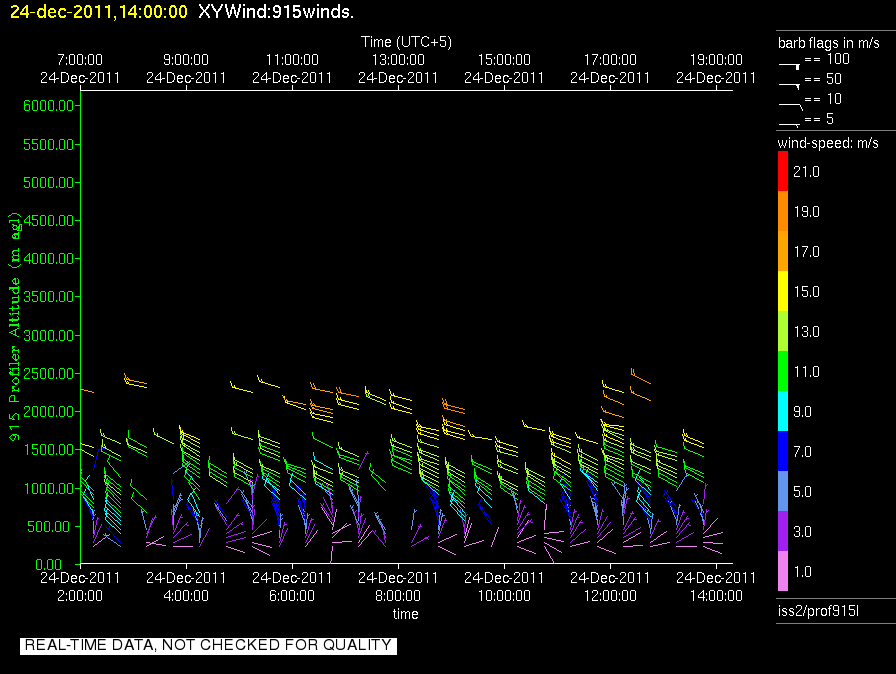Click the 3000.00 altitude tick label

tap(48, 335)
